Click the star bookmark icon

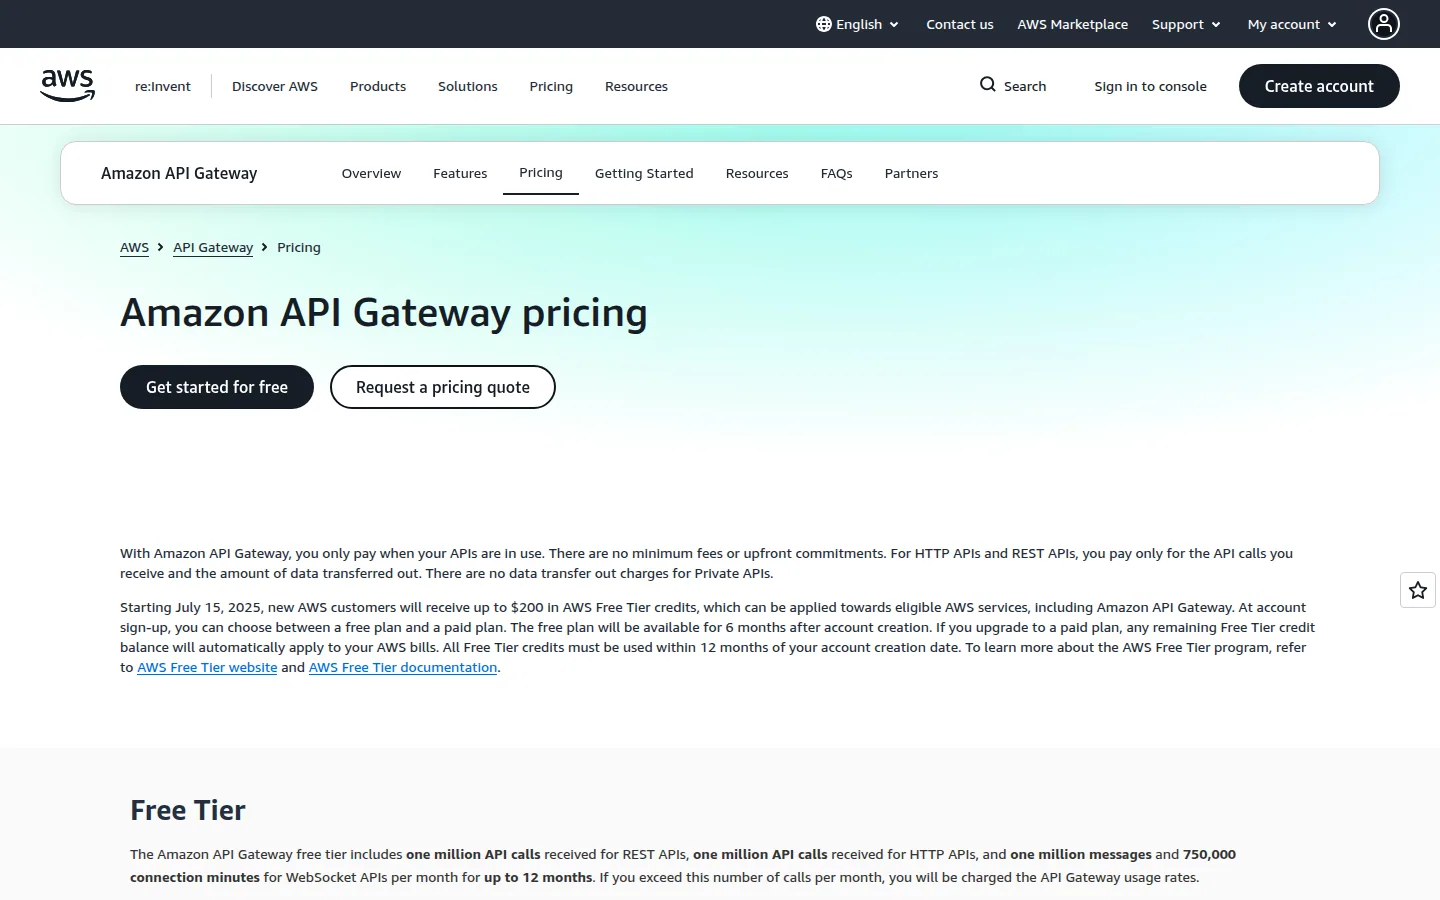pyautogui.click(x=1418, y=591)
